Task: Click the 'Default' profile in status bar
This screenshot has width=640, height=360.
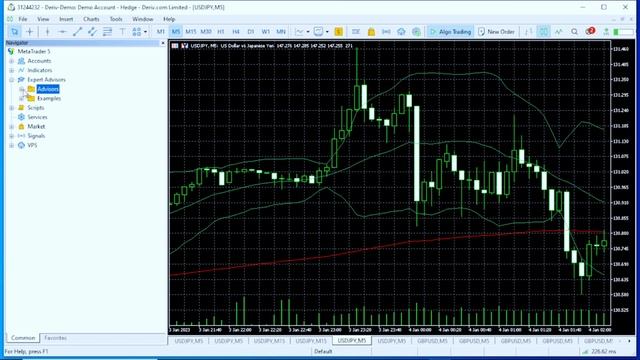Action: click(x=323, y=351)
